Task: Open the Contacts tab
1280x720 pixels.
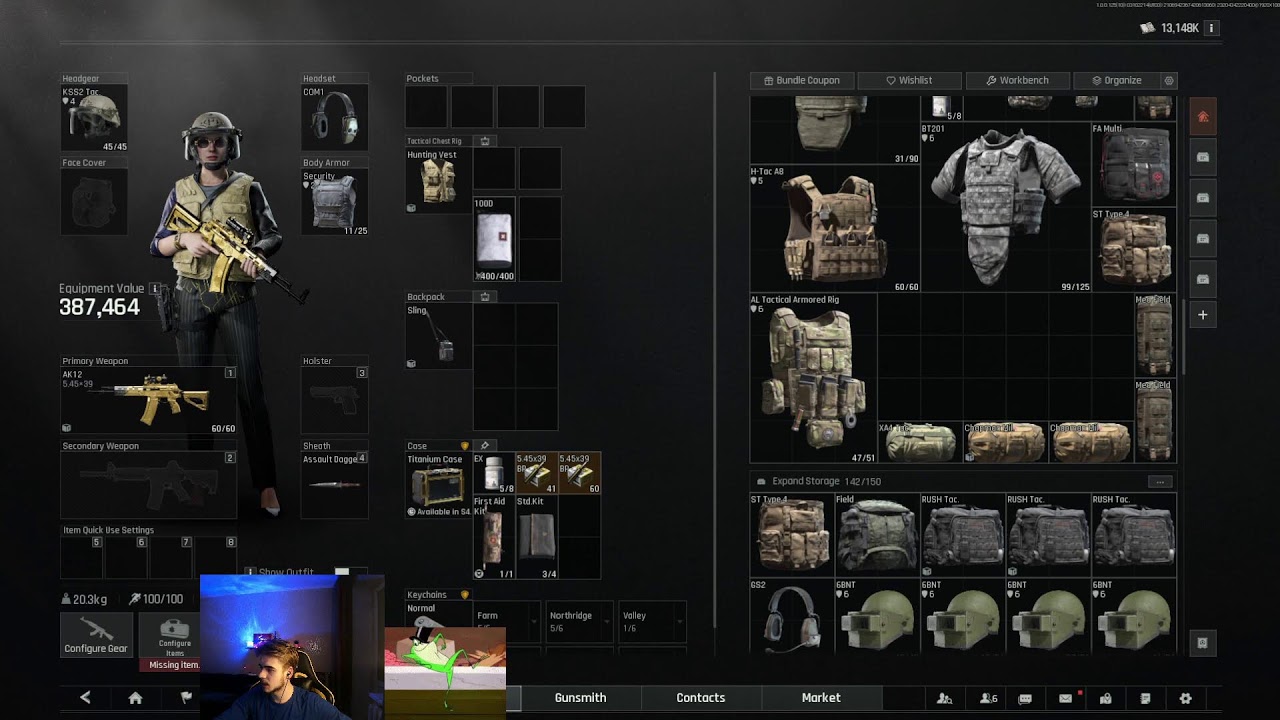Action: [700, 698]
